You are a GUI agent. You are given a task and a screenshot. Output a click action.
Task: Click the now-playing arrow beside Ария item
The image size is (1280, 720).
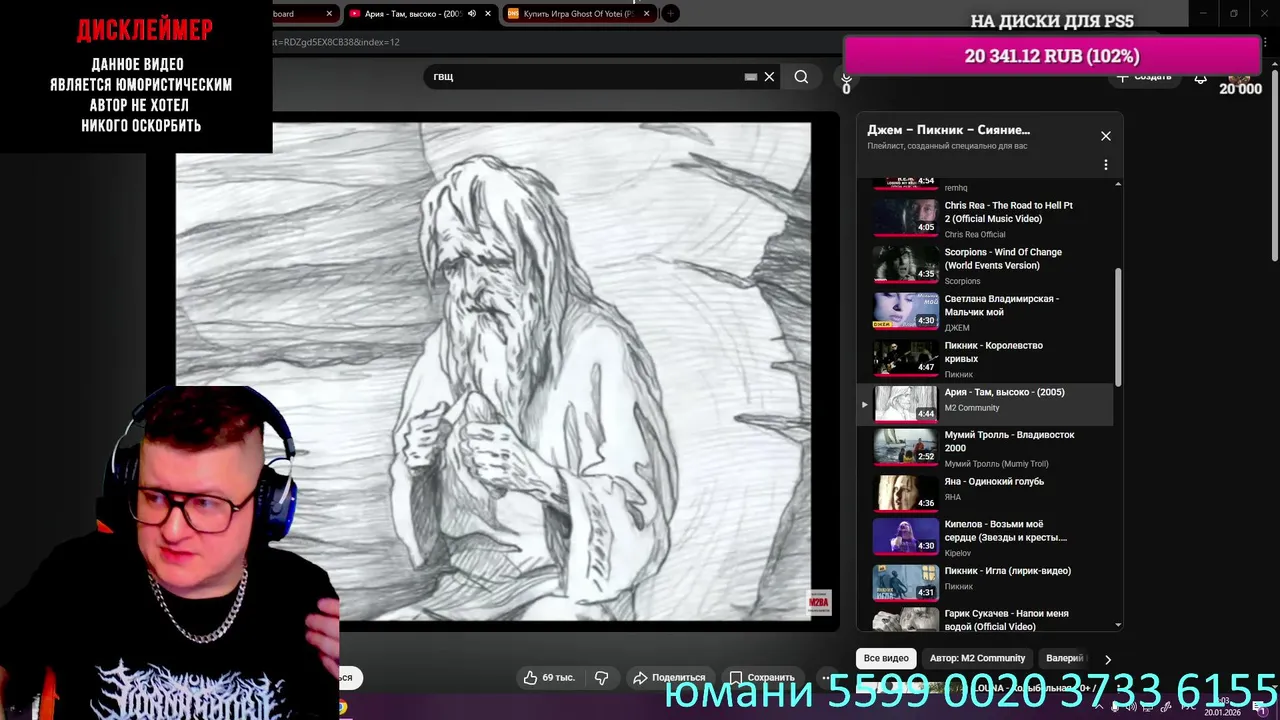click(864, 405)
